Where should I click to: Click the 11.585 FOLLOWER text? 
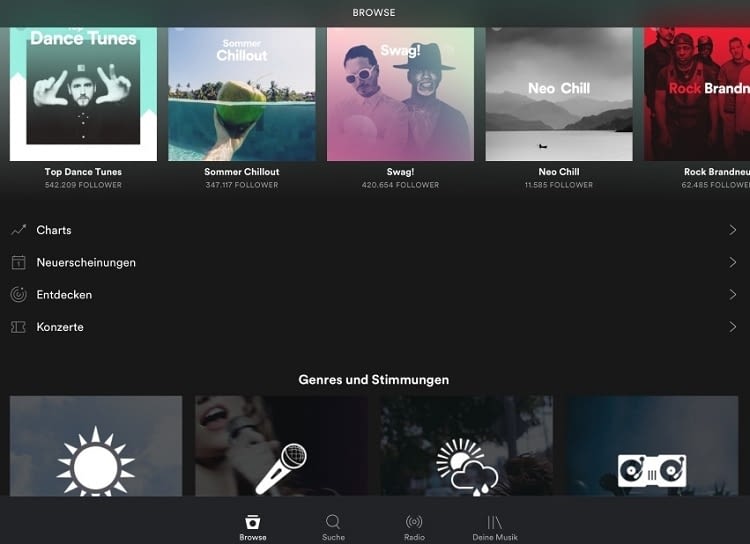(x=559, y=185)
